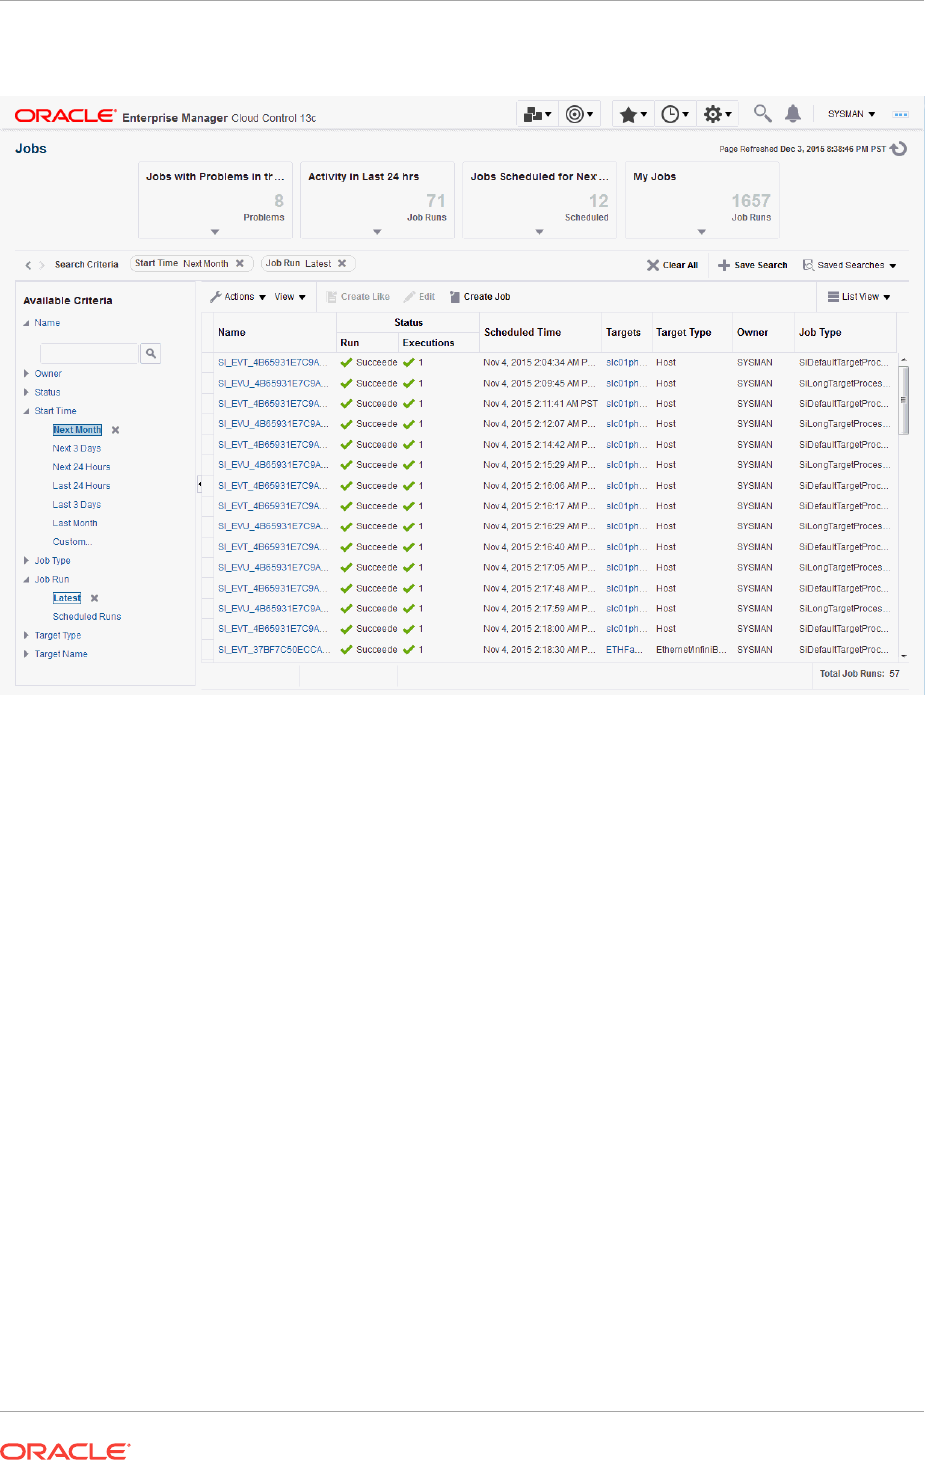
Task: Click the Name filter search icon
Action: pos(151,353)
